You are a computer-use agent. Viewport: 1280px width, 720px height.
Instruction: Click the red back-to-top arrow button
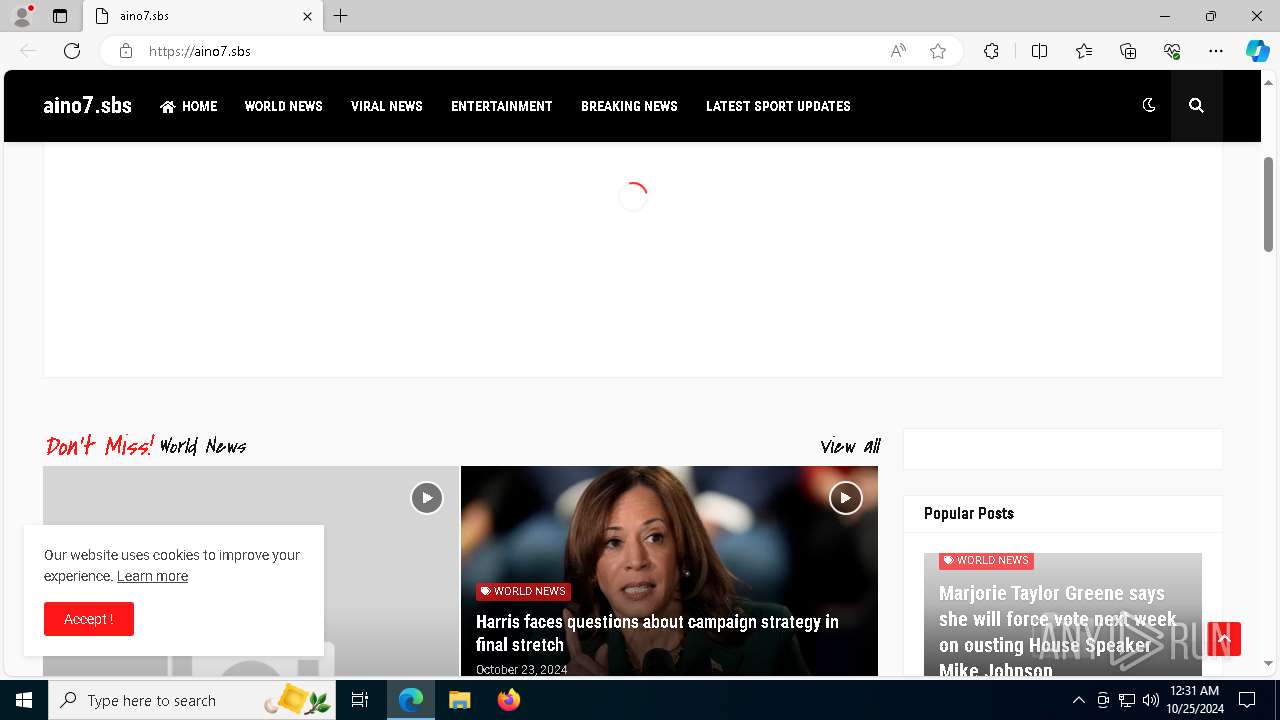coord(1224,639)
